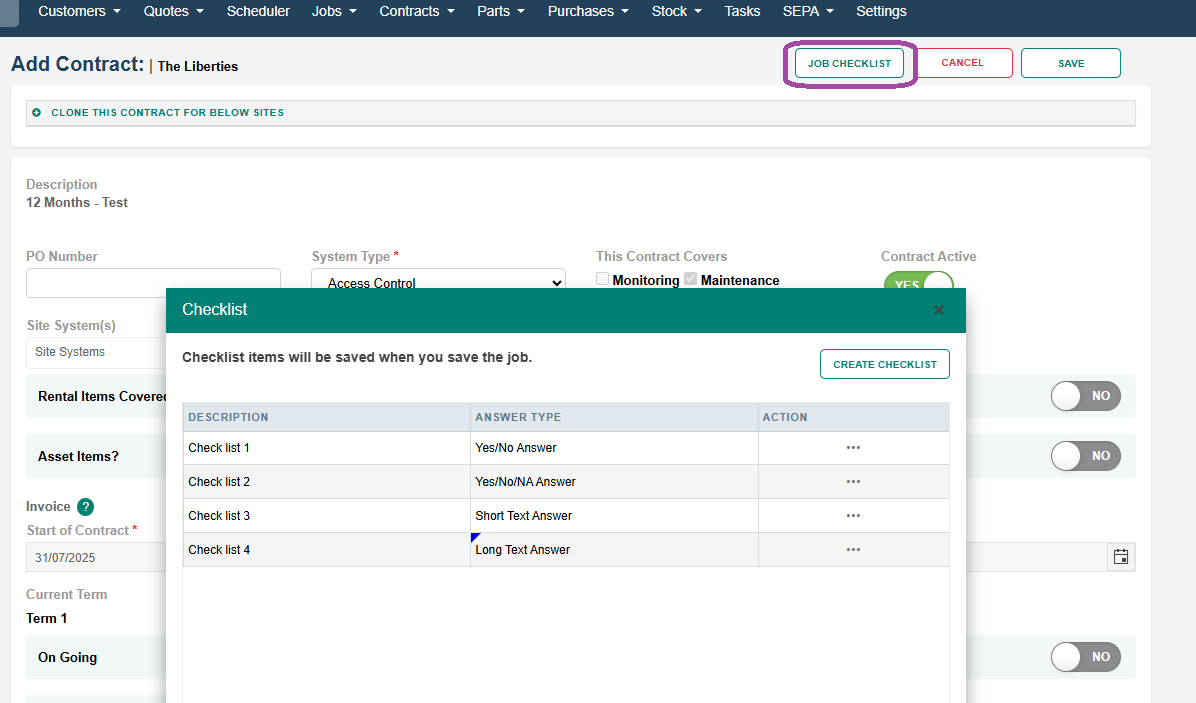This screenshot has width=1196, height=703.
Task: Tick the Monitoring checkbox
Action: [x=603, y=279]
